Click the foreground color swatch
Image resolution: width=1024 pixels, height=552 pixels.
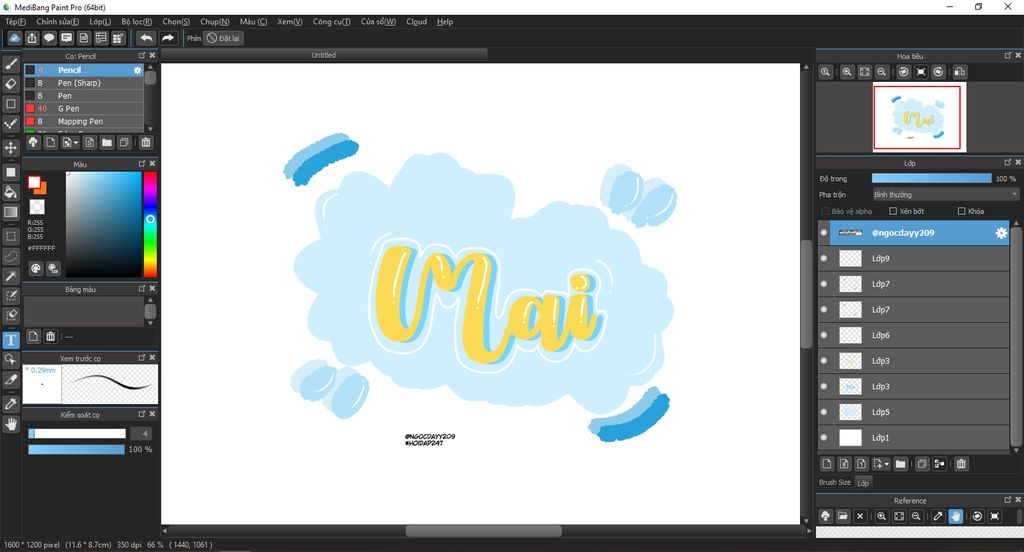point(34,182)
